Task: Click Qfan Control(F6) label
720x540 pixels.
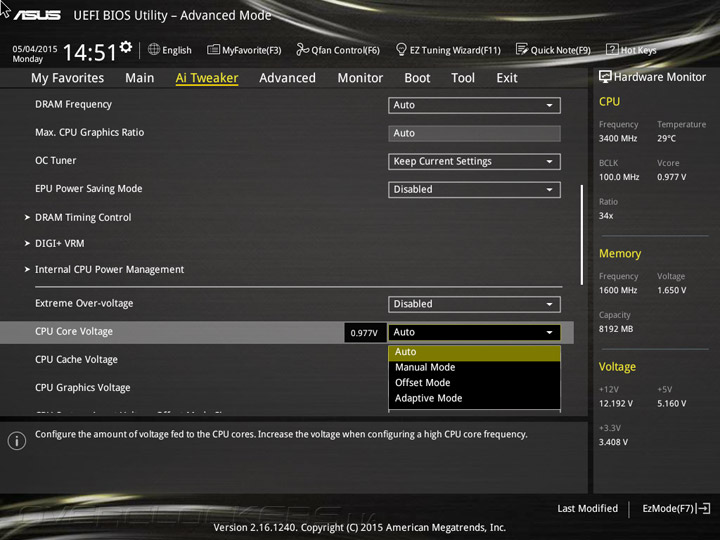Action: pos(345,51)
